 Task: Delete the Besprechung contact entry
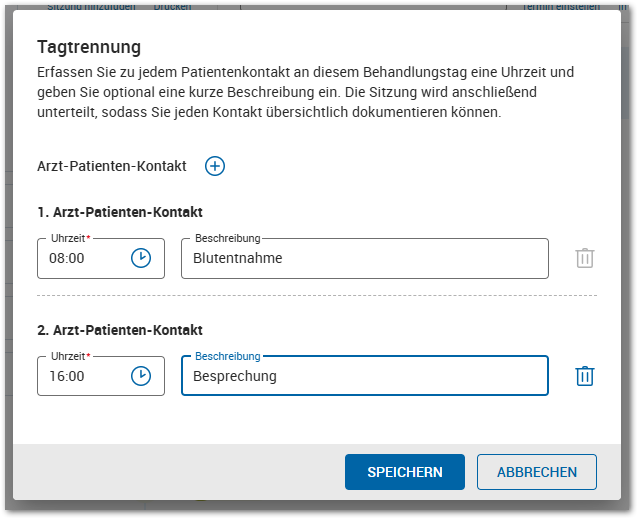(x=585, y=376)
